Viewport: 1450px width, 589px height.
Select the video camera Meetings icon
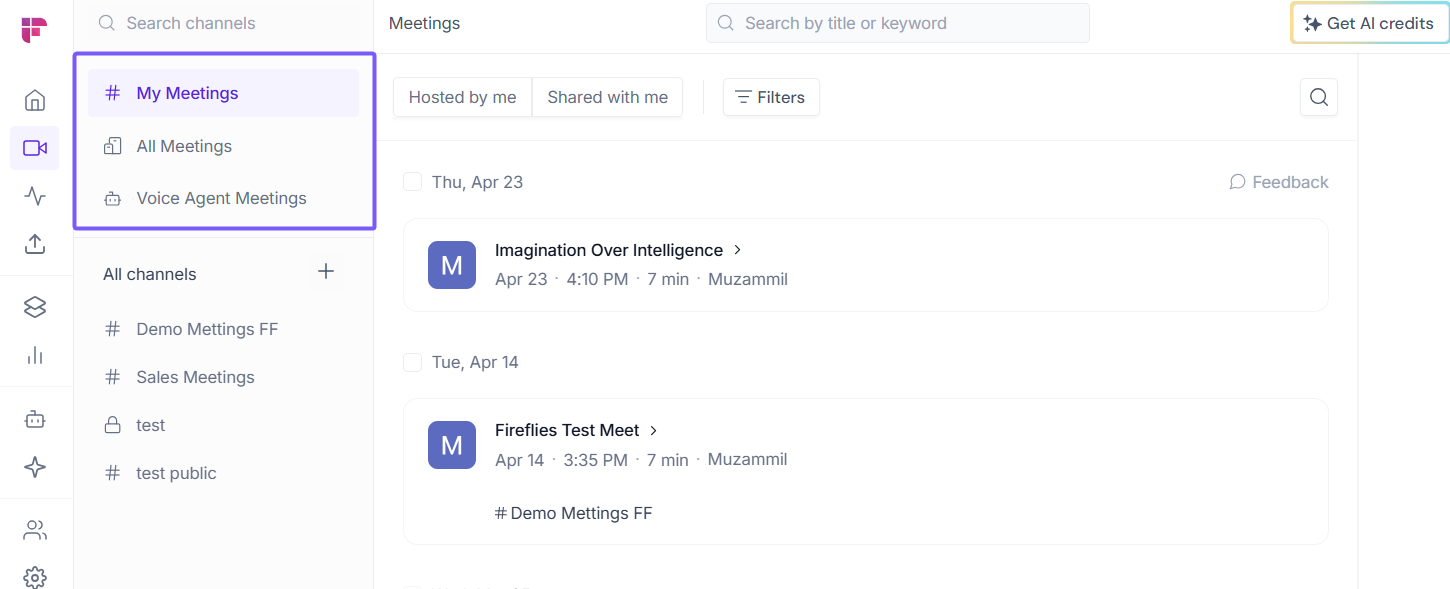pyautogui.click(x=35, y=148)
